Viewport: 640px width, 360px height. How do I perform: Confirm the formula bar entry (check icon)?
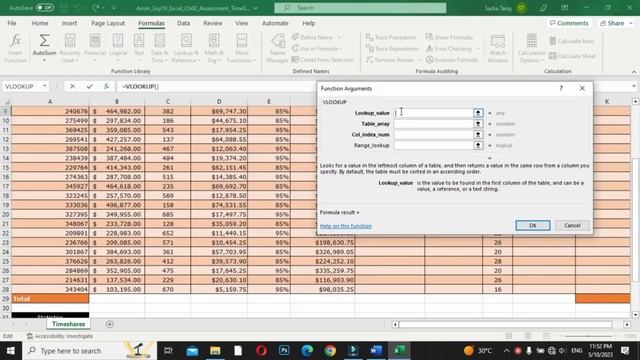coord(89,86)
